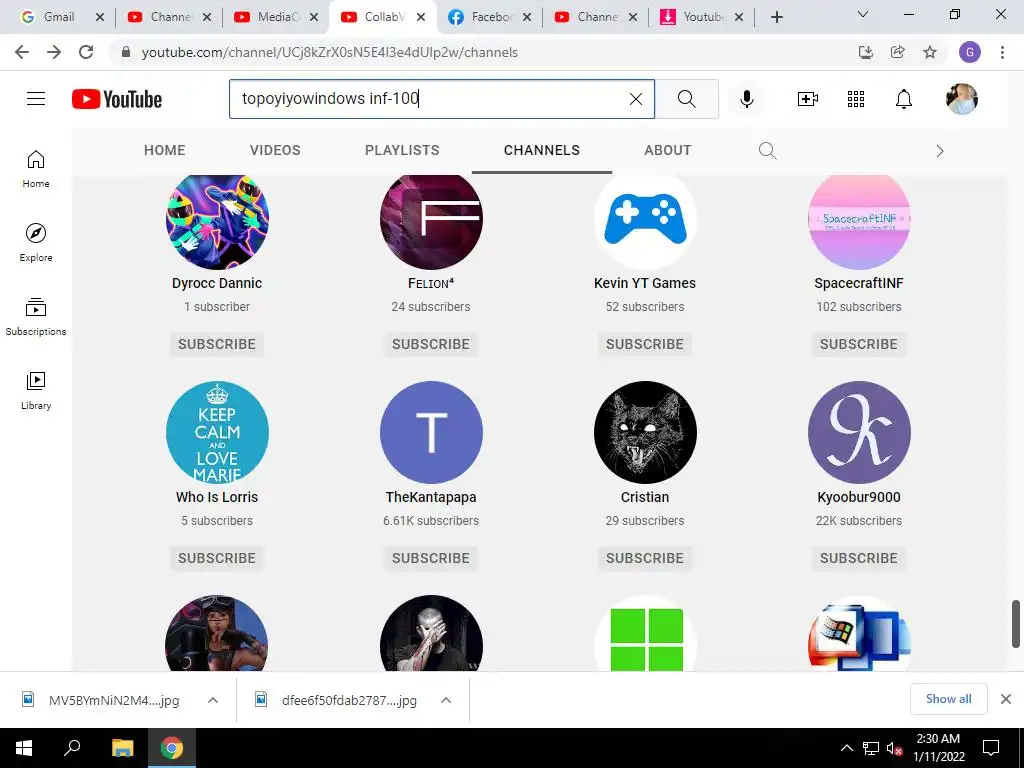Open the Kyoobur9000 channel name link
Screen dimensions: 1024x768
tap(859, 497)
